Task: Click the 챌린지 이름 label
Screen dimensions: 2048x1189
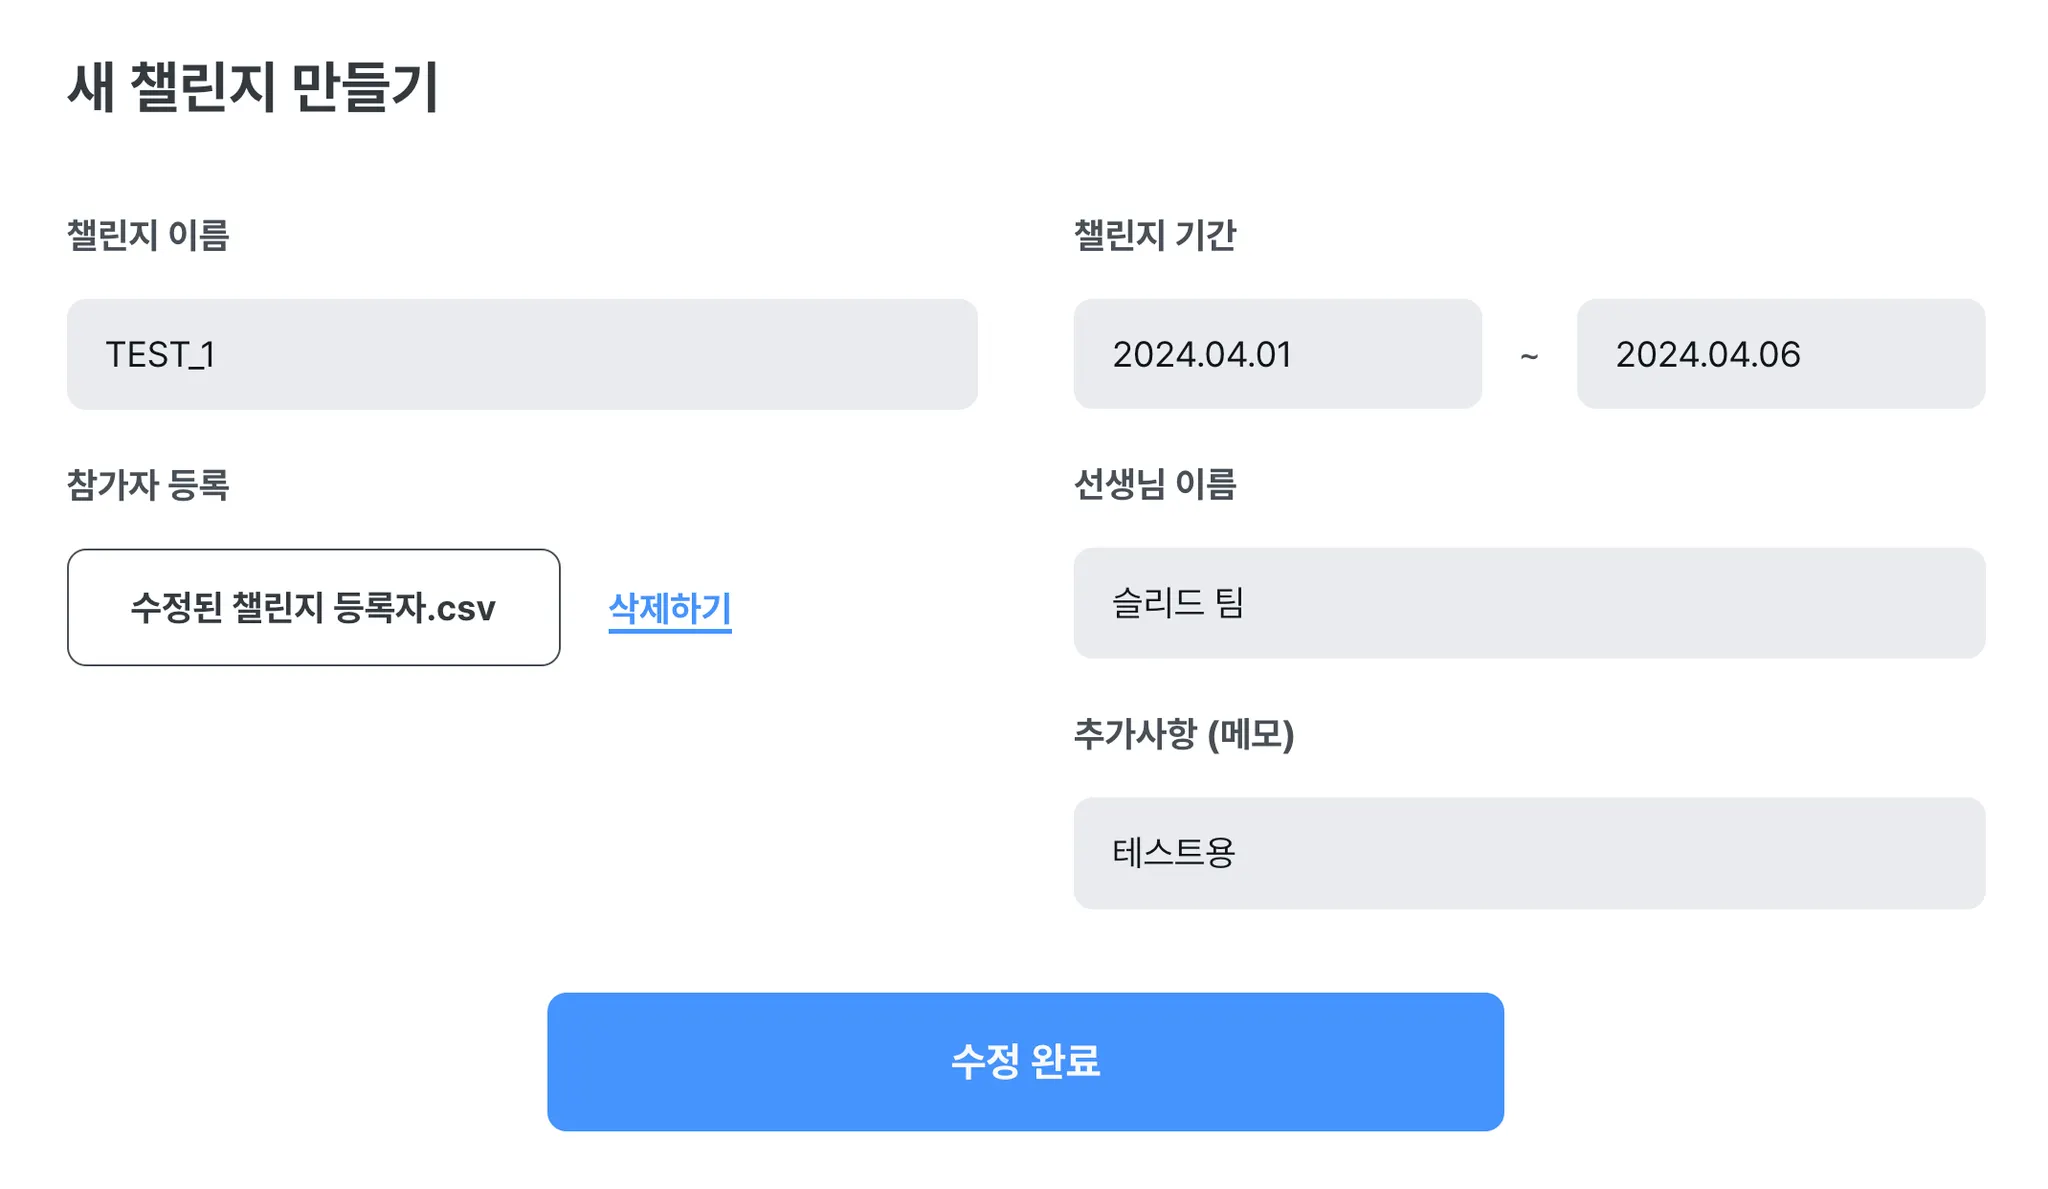Action: coord(148,235)
